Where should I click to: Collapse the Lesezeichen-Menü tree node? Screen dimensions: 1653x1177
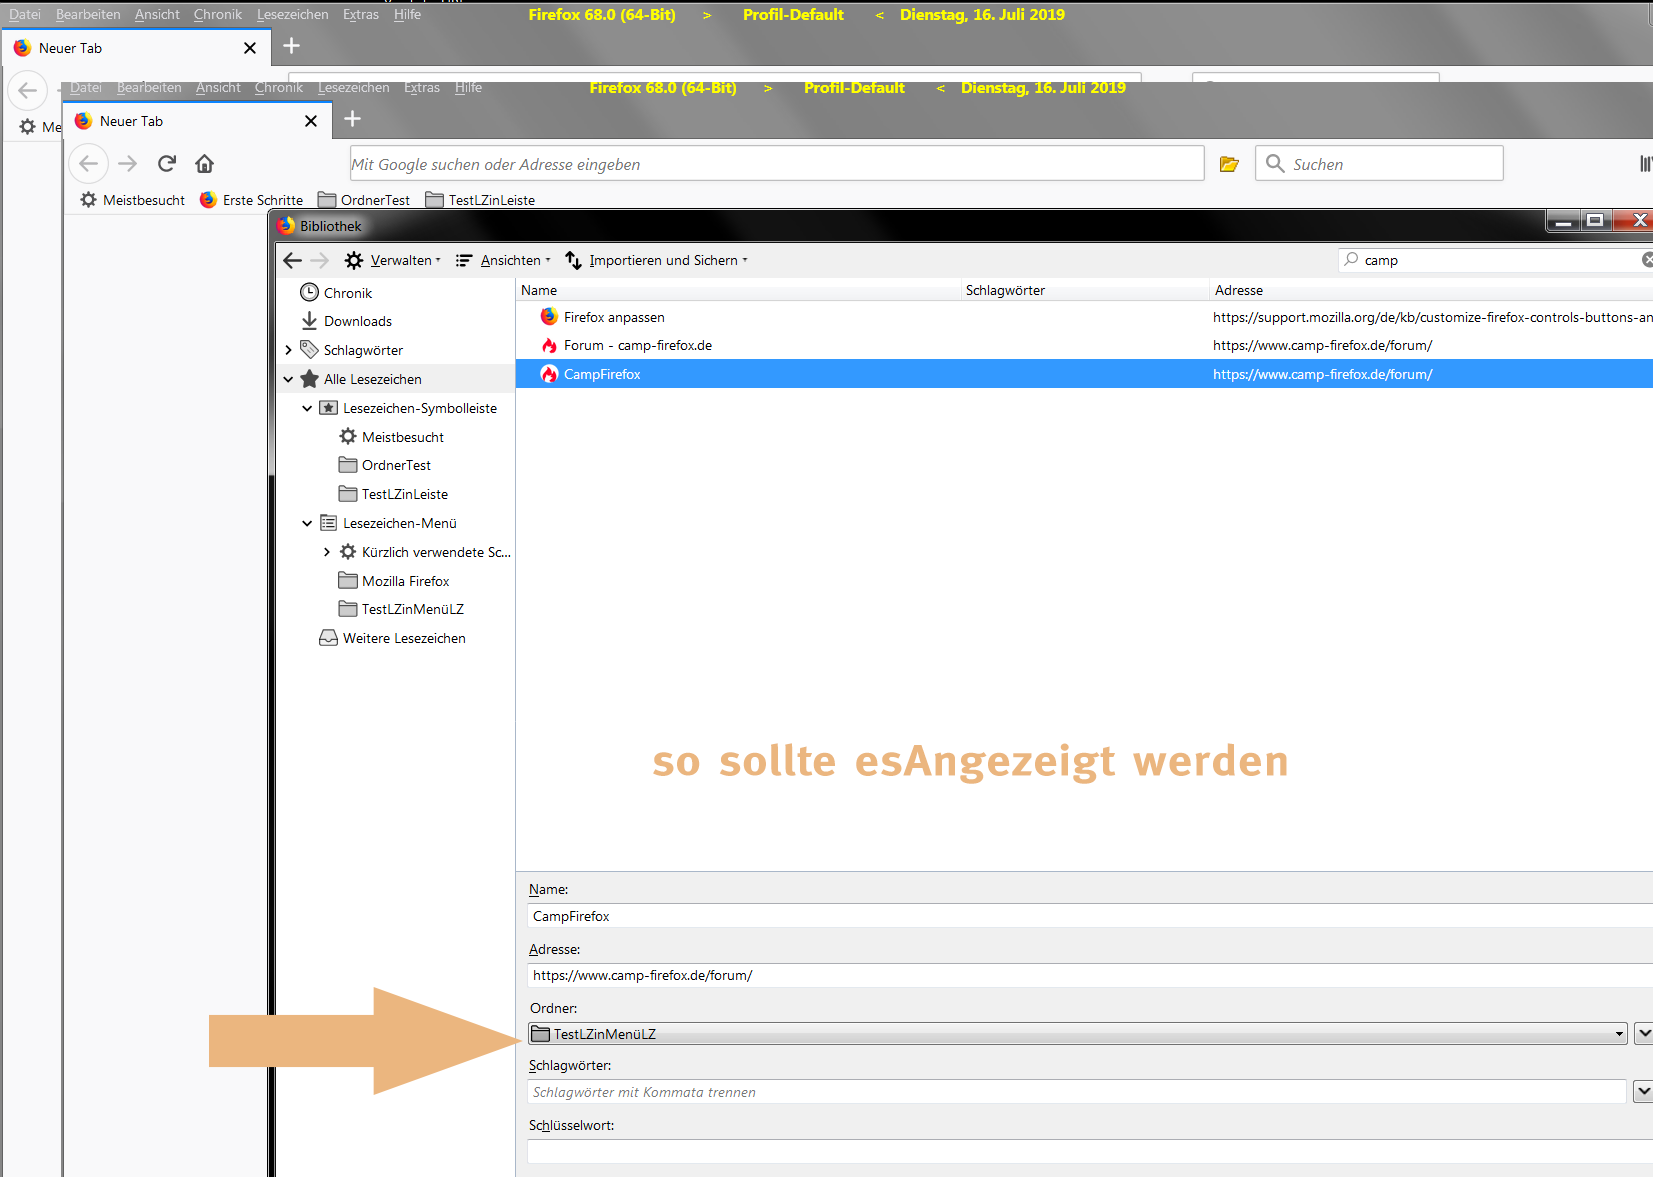307,523
